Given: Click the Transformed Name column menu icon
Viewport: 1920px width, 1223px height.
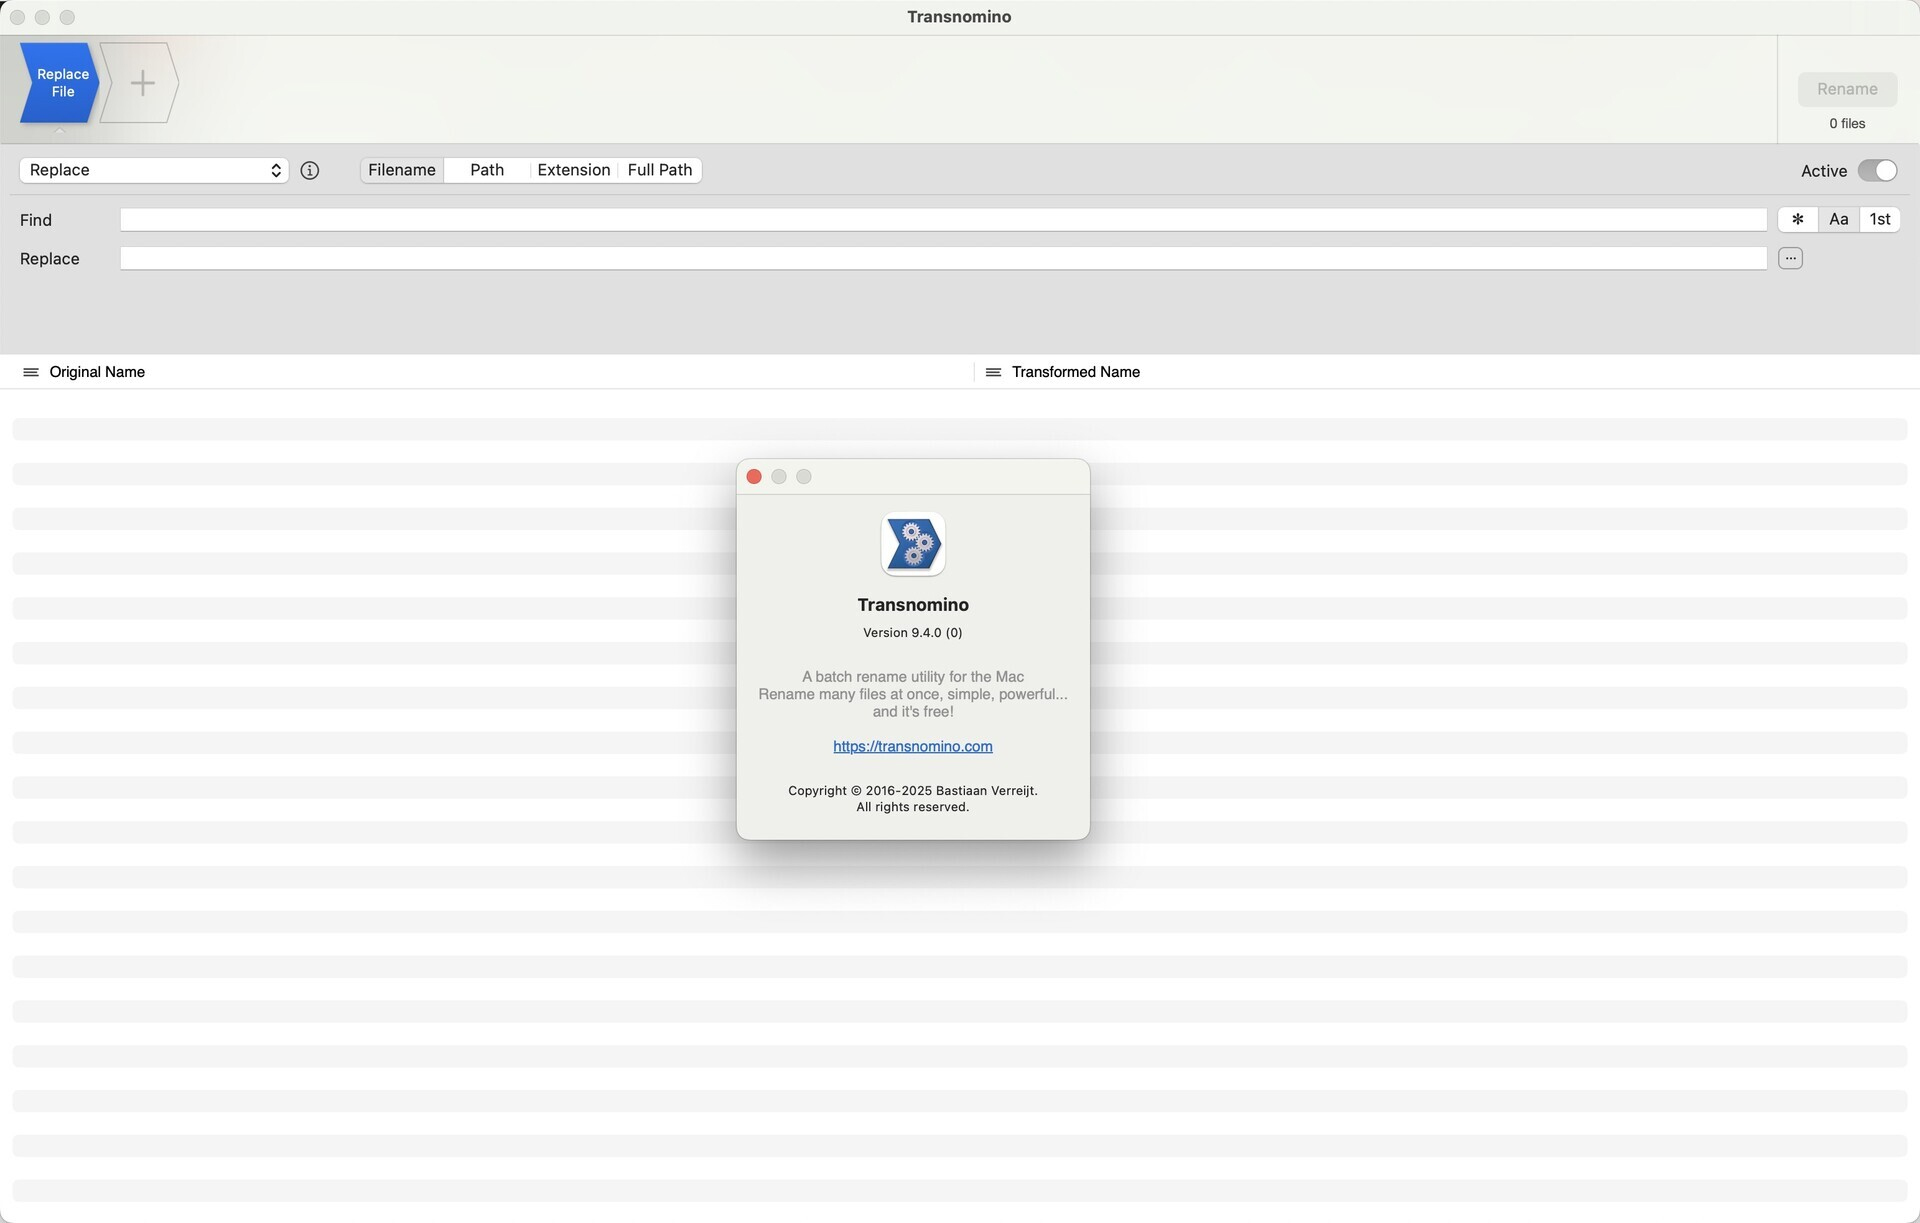Looking at the screenshot, I should coord(993,372).
